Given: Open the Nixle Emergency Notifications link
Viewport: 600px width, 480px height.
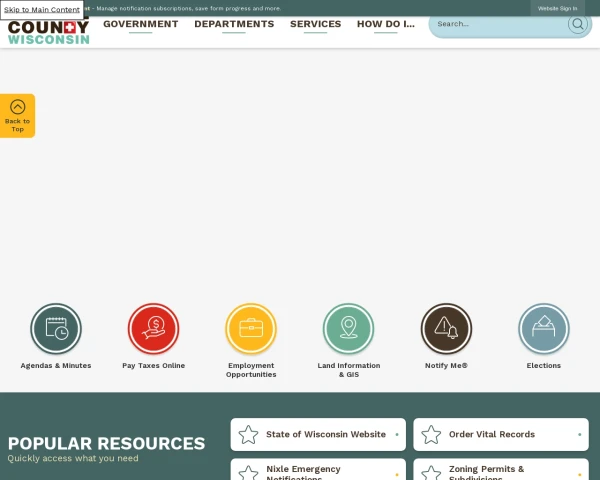Looking at the screenshot, I should coord(318,470).
